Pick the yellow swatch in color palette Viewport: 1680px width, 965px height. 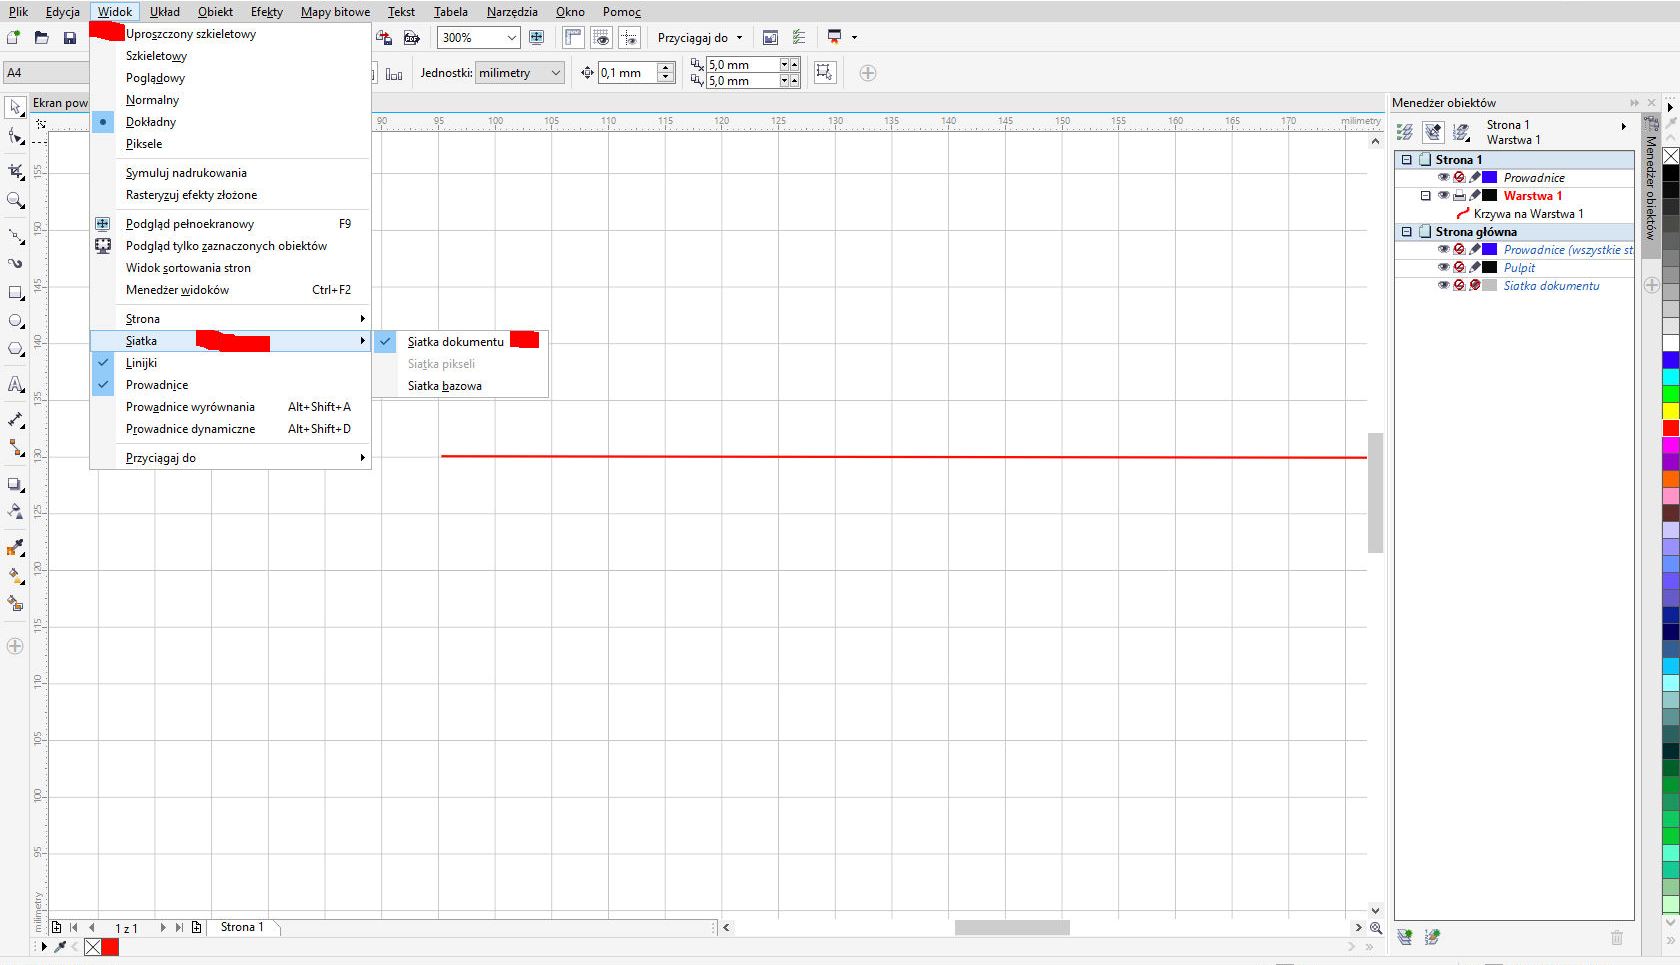pos(1670,411)
